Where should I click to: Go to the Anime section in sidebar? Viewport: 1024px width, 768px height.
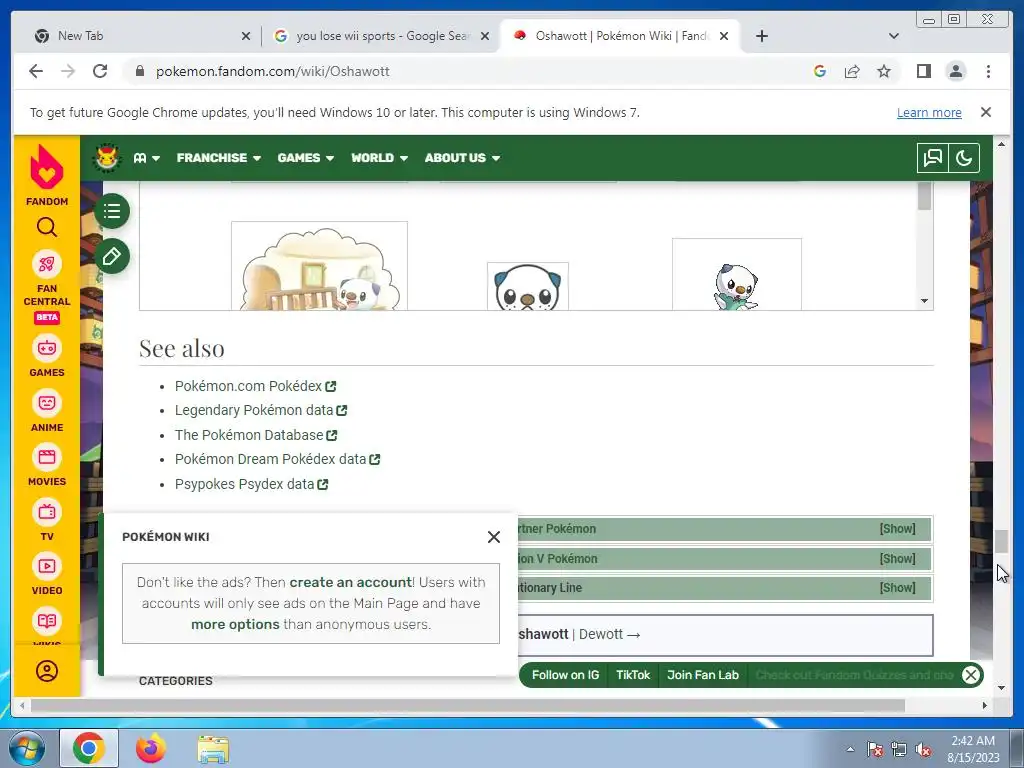[46, 411]
